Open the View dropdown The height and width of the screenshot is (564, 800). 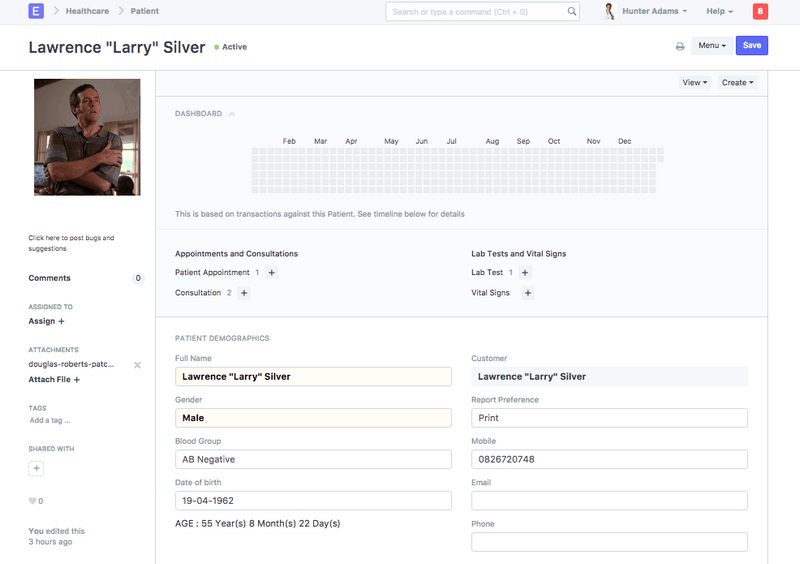coord(695,82)
